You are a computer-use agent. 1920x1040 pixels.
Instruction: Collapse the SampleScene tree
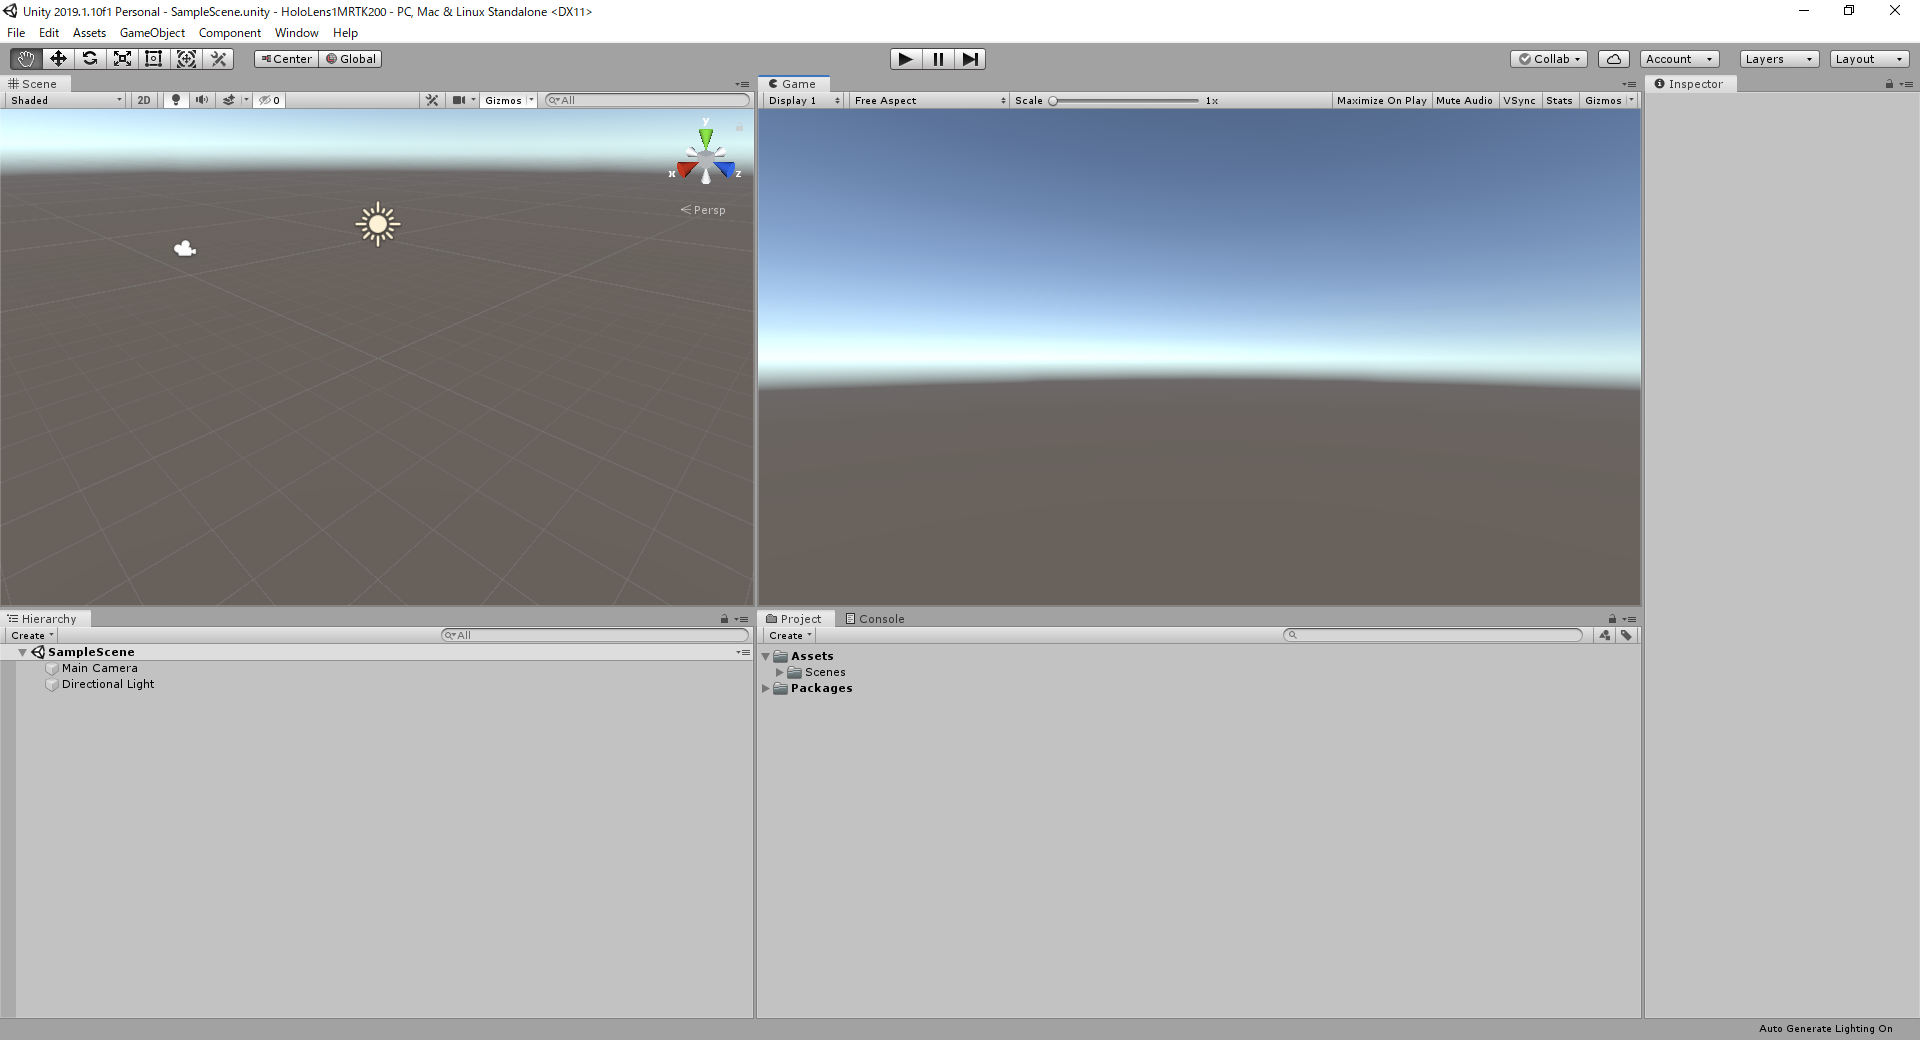22,652
